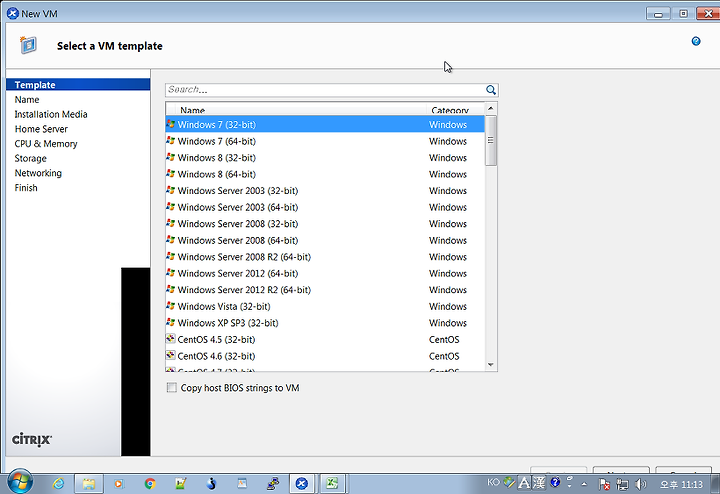The height and width of the screenshot is (494, 720).
Task: Click the Windows 7 (64-bit) template icon
Action: (x=170, y=140)
